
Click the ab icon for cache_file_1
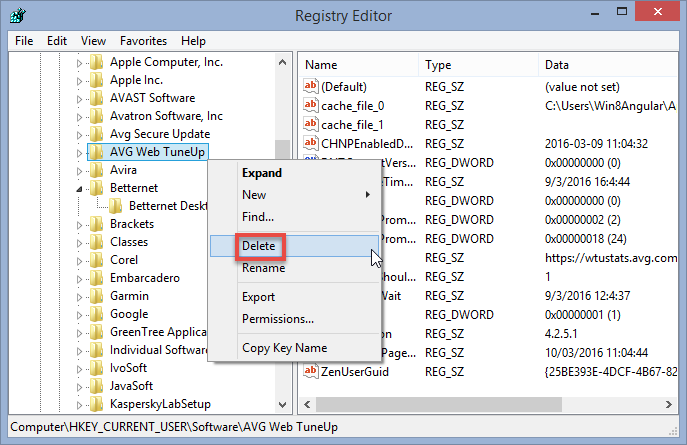click(x=311, y=124)
